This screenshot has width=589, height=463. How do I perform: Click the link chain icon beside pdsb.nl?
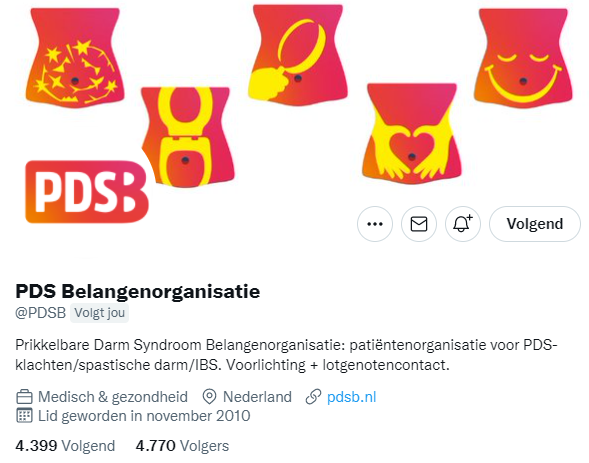313,397
